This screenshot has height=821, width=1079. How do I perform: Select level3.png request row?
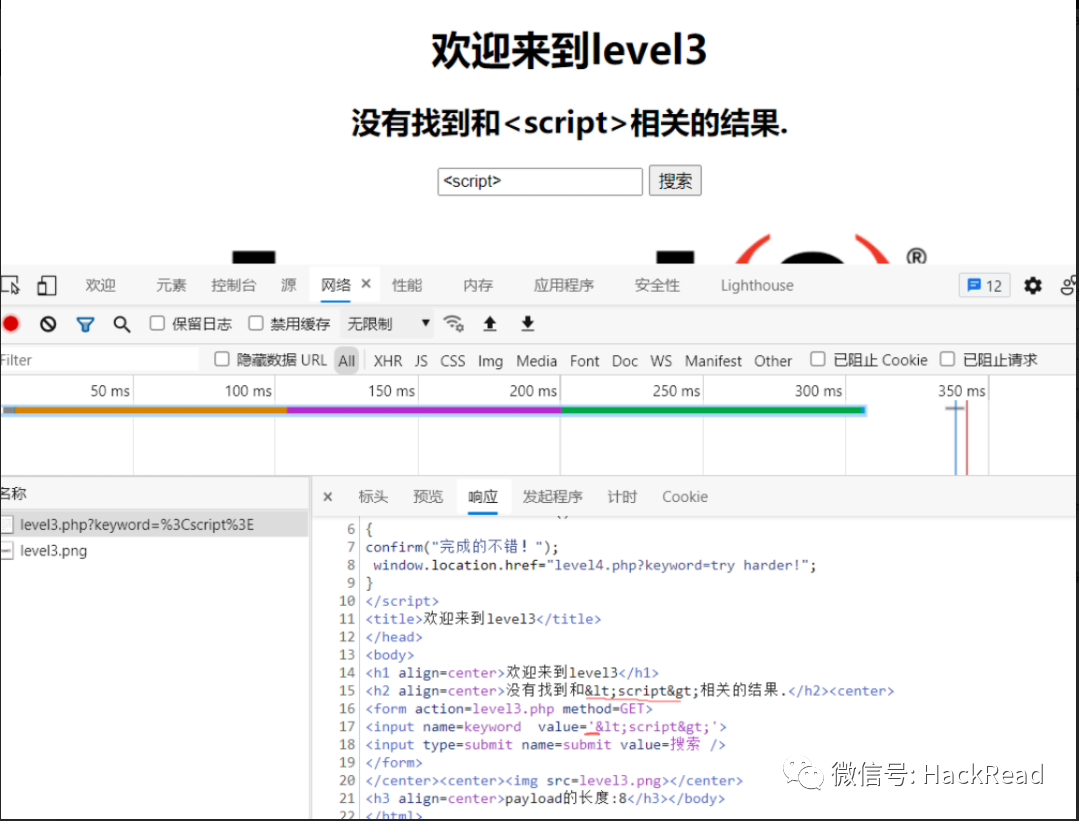tap(154, 551)
